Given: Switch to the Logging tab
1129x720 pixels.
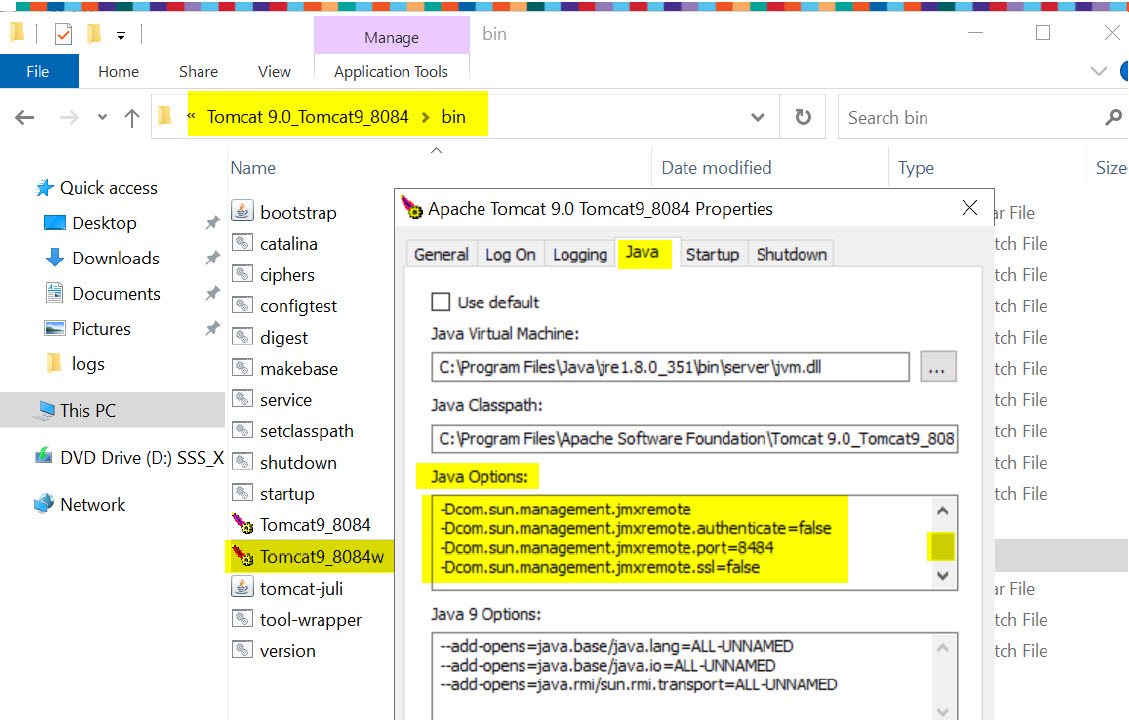Looking at the screenshot, I should point(580,254).
